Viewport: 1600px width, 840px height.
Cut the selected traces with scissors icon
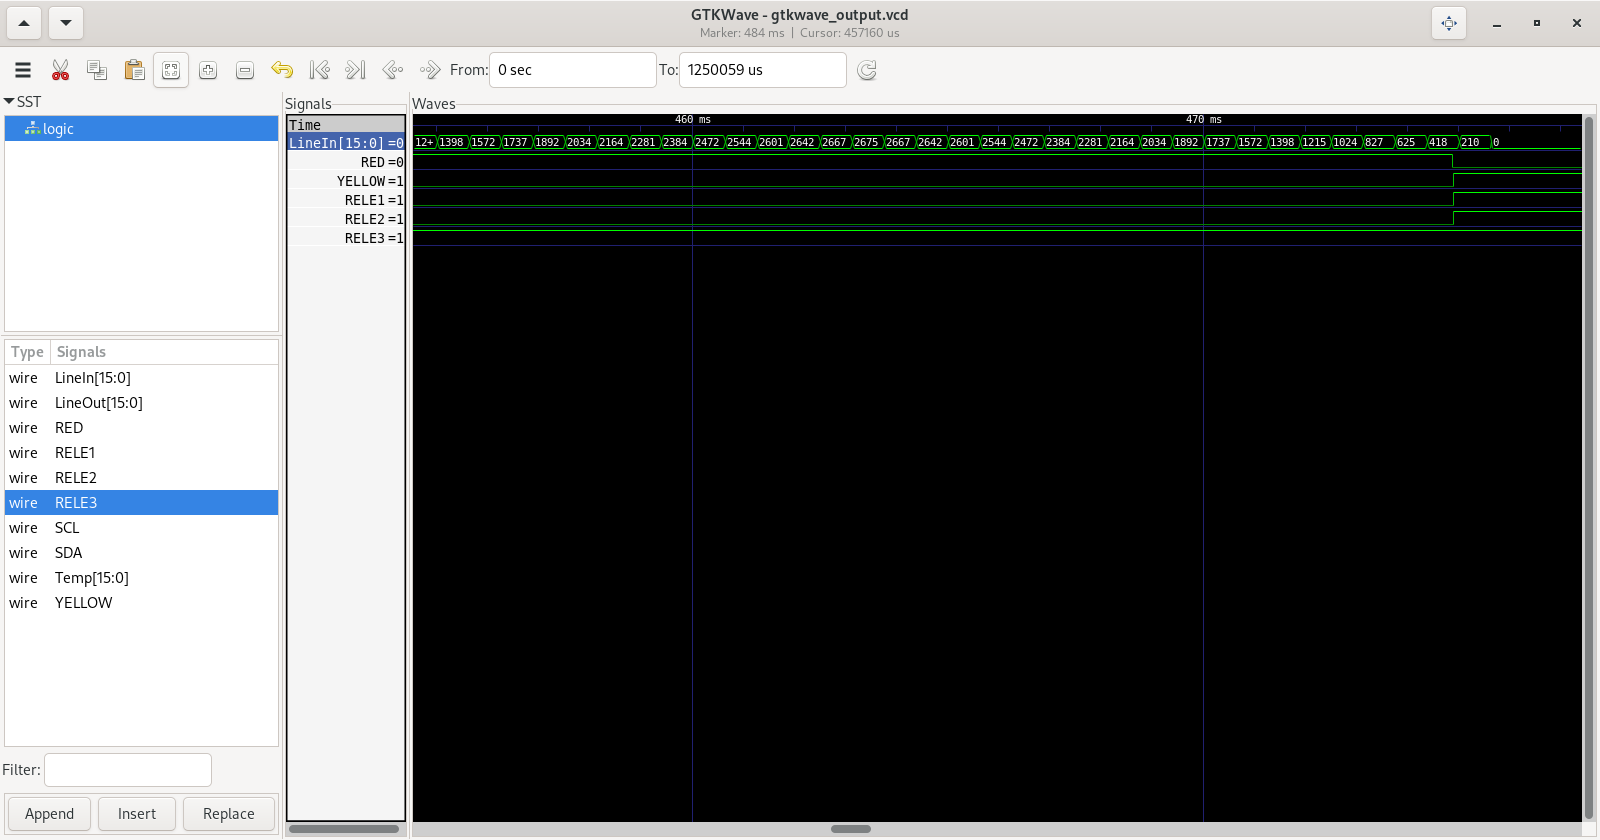(x=61, y=70)
